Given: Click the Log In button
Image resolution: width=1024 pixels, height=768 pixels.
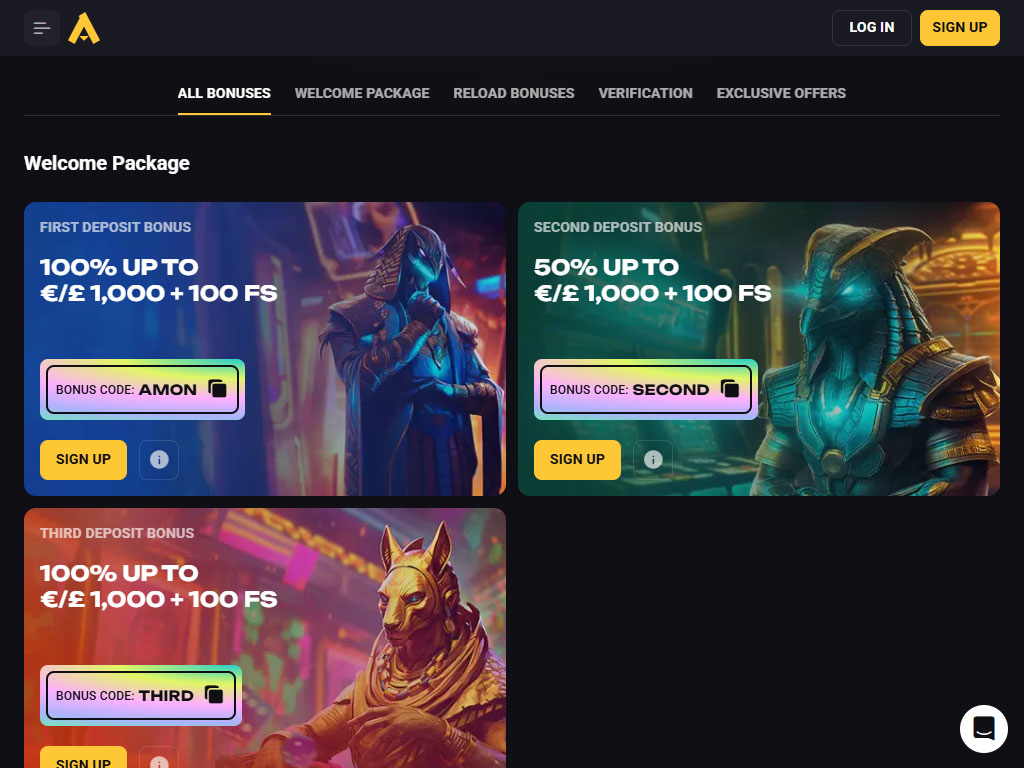Looking at the screenshot, I should click(x=871, y=27).
